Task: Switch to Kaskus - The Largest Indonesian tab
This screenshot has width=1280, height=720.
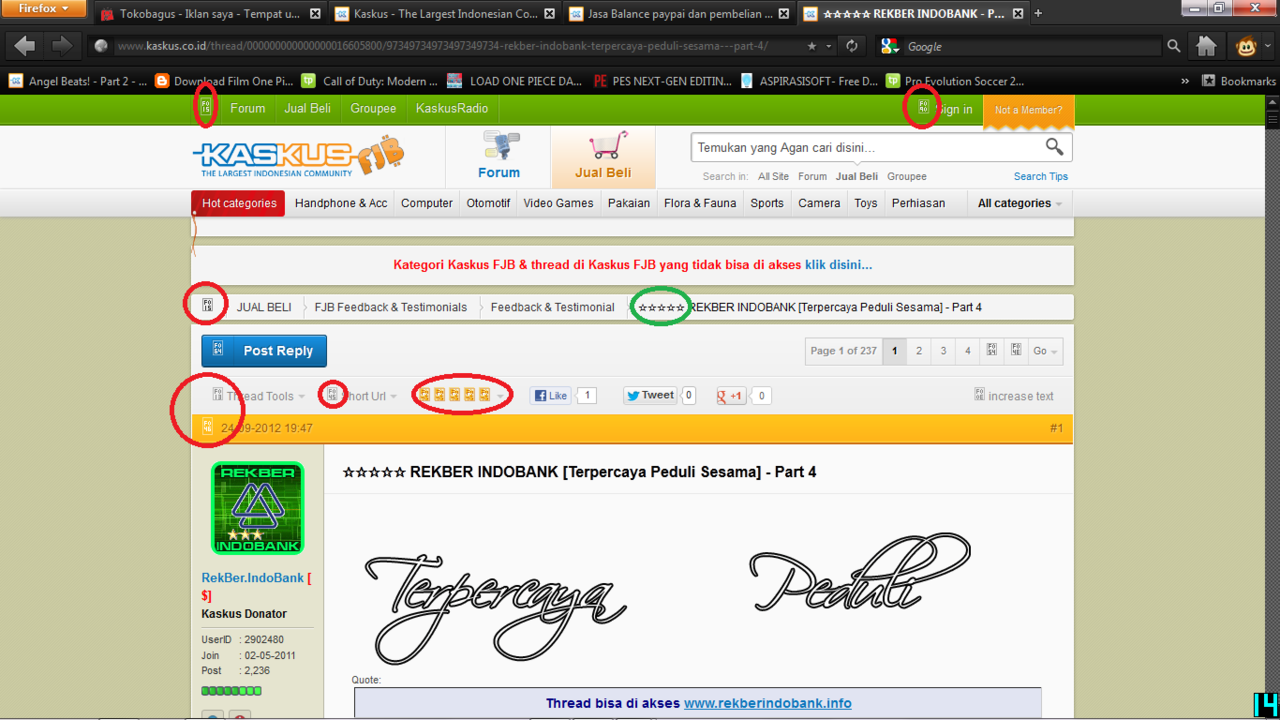Action: pos(444,14)
